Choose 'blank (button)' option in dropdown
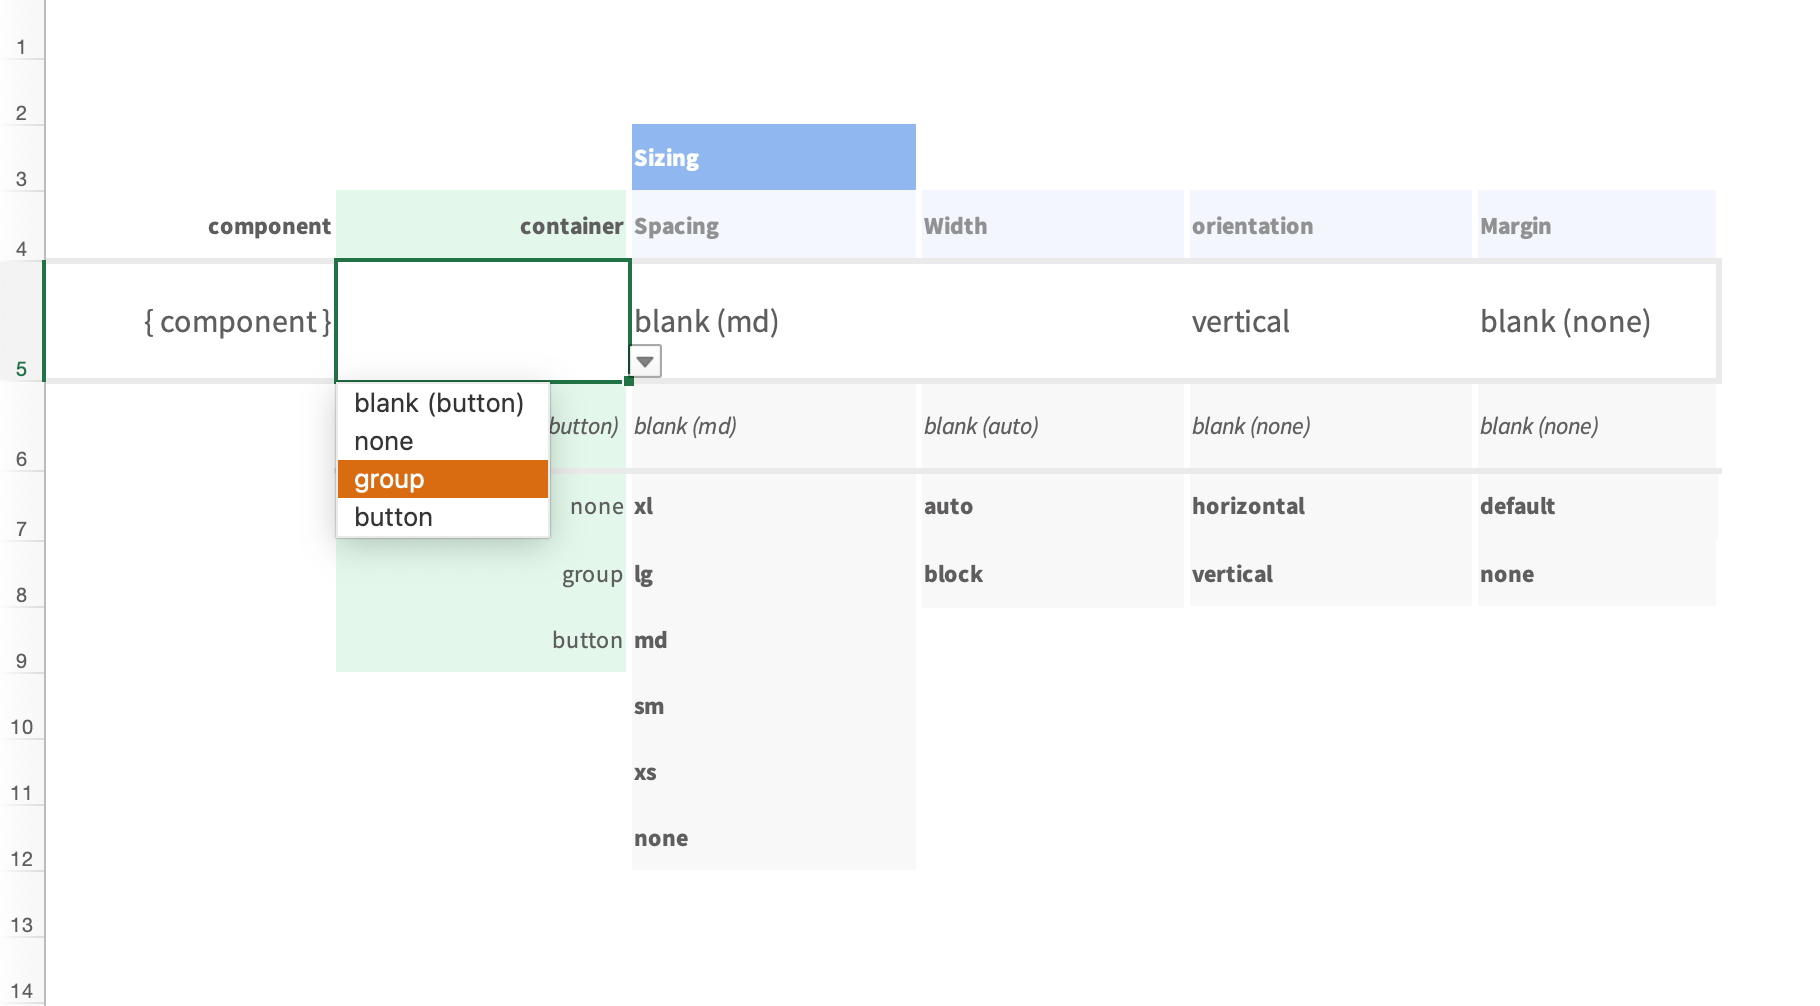Viewport: 1820px width, 1006px height. (x=442, y=403)
